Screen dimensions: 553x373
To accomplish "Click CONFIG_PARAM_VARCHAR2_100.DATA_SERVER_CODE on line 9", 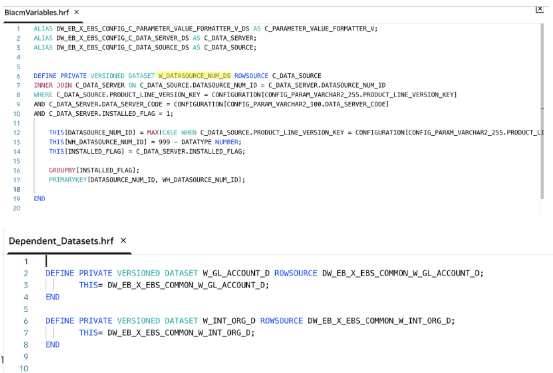I will (x=306, y=104).
